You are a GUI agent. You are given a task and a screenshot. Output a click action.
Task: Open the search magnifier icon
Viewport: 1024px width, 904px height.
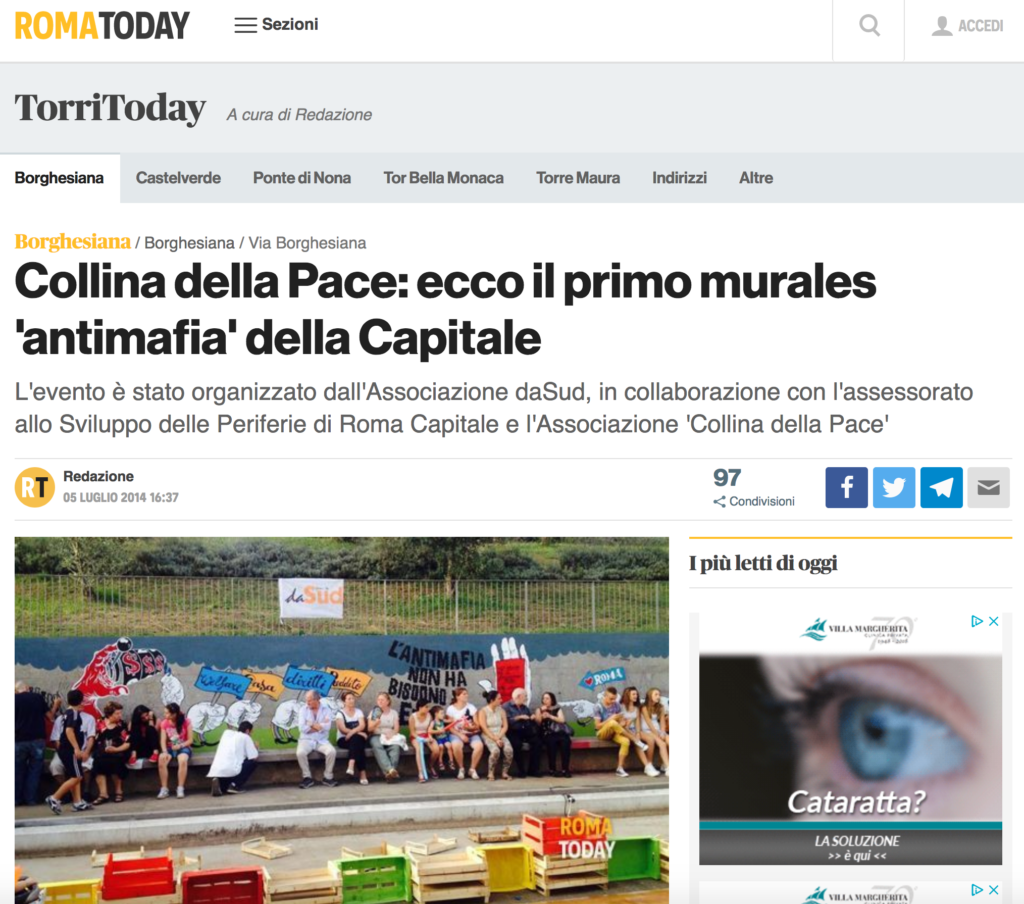tap(869, 26)
